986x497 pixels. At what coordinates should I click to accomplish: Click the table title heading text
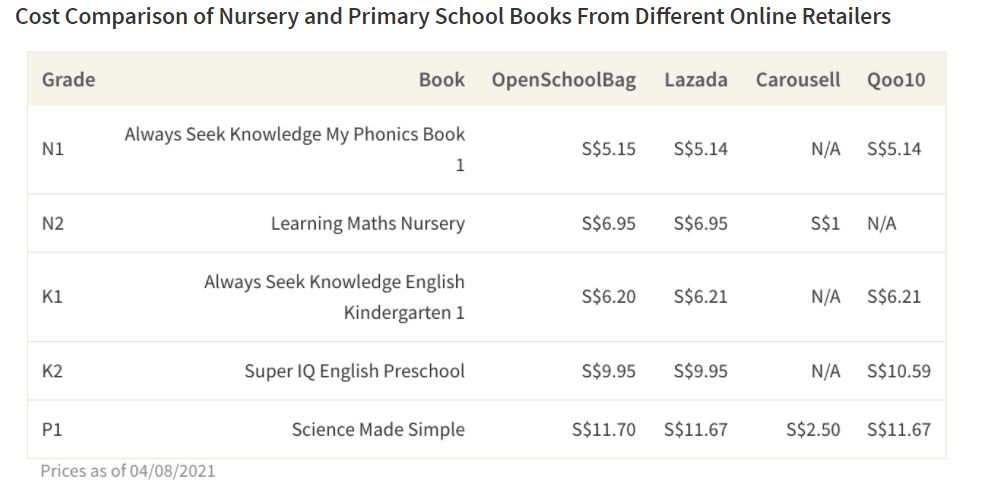pos(452,17)
